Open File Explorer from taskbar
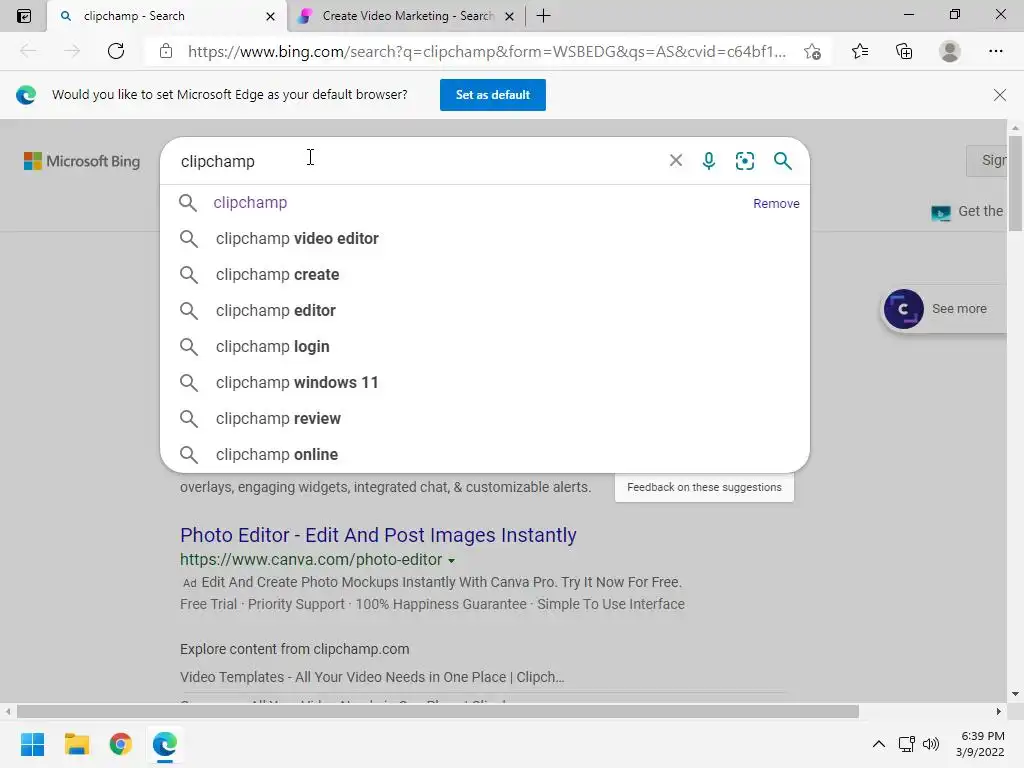Image resolution: width=1024 pixels, height=768 pixels. [x=76, y=744]
